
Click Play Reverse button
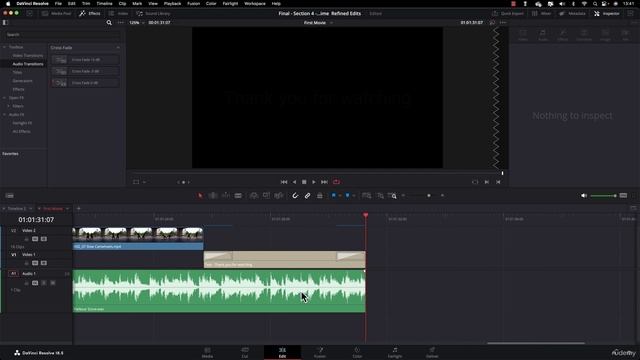(294, 182)
